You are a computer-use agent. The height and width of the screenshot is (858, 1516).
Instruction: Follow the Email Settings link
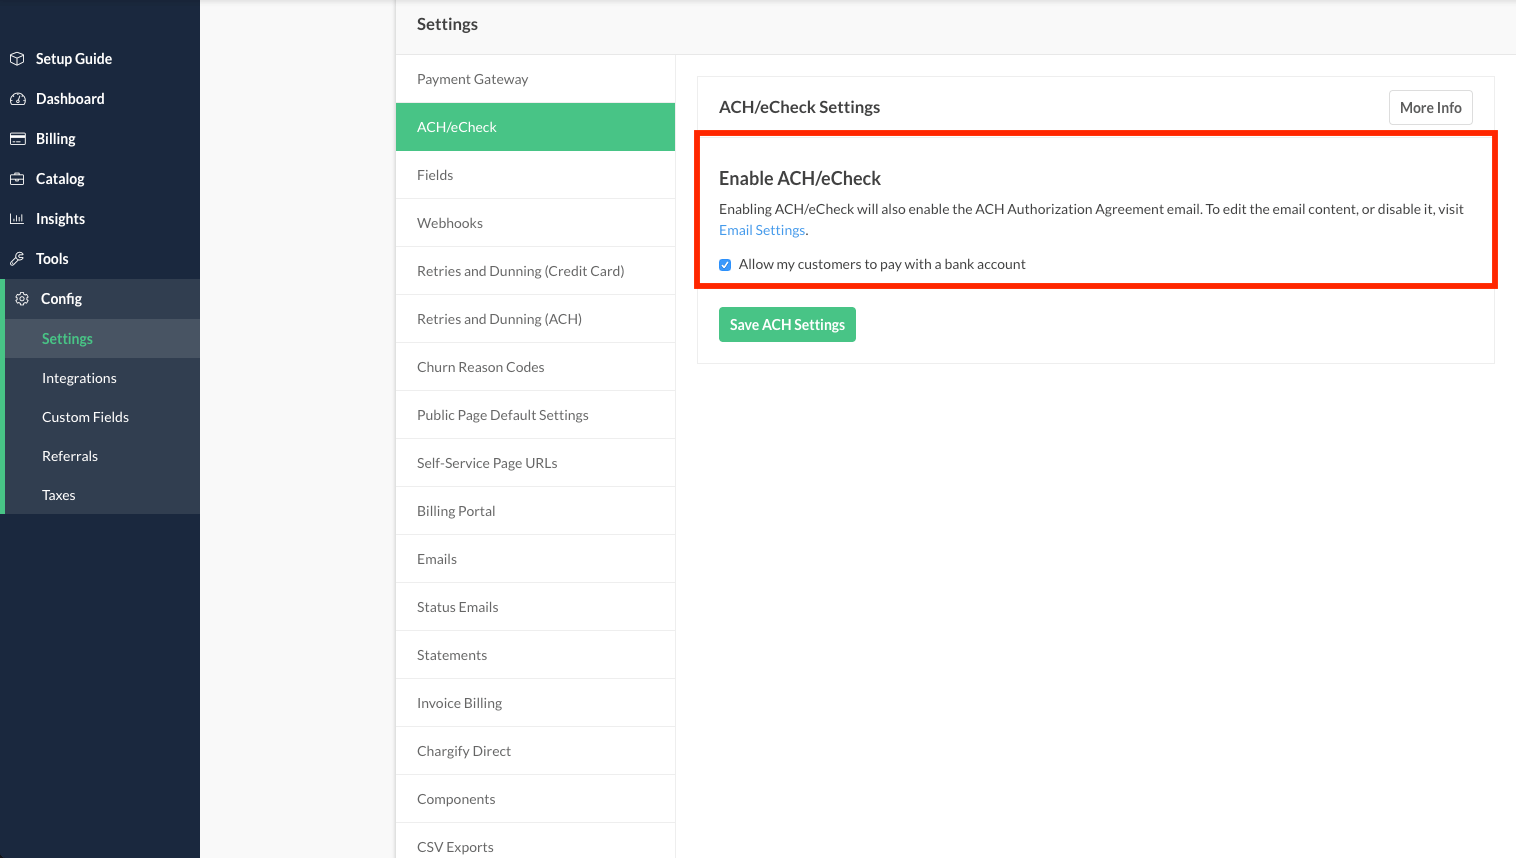click(x=762, y=230)
